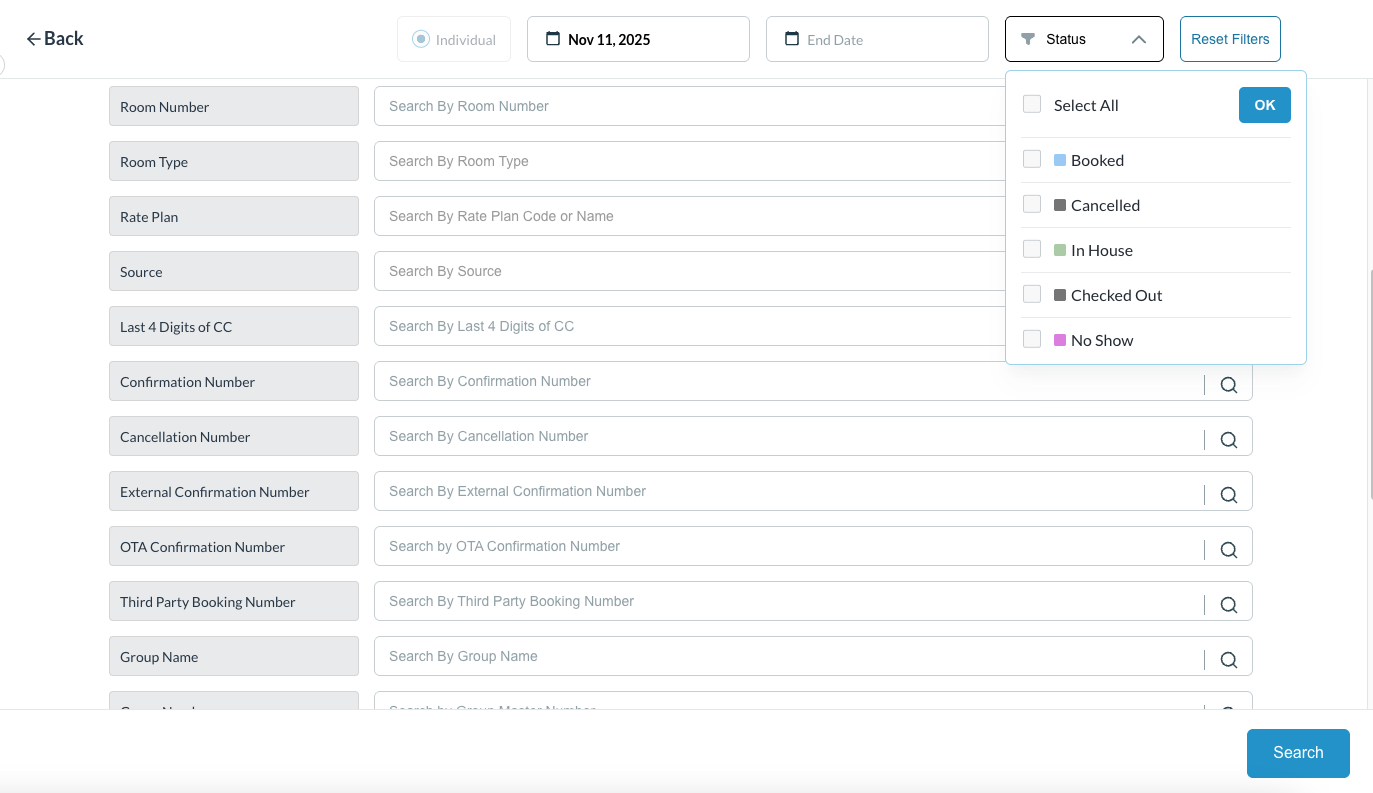Viewport: 1373px width, 793px height.
Task: Enable the Cancelled status checkbox
Action: (x=1032, y=204)
